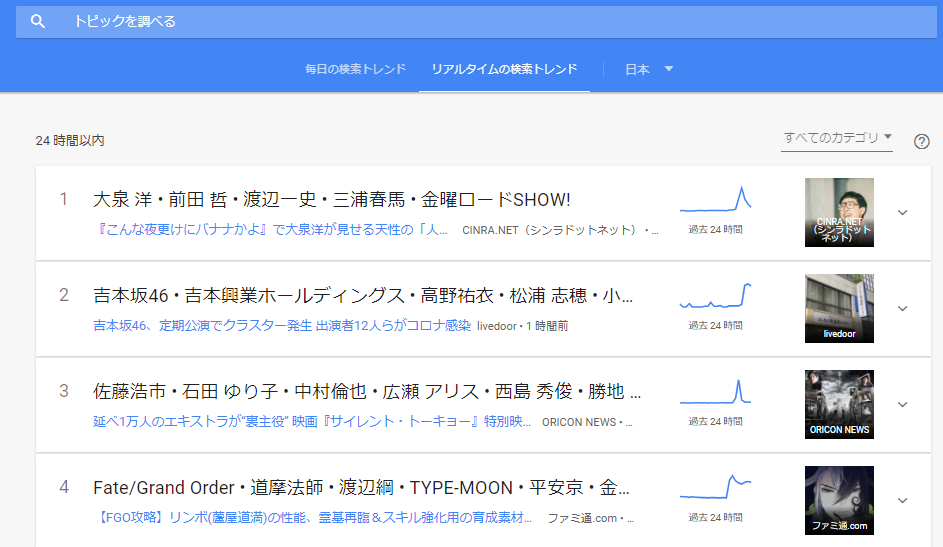Open サイレント・トーキョー article link
The image size is (943, 547).
[x=312, y=422]
